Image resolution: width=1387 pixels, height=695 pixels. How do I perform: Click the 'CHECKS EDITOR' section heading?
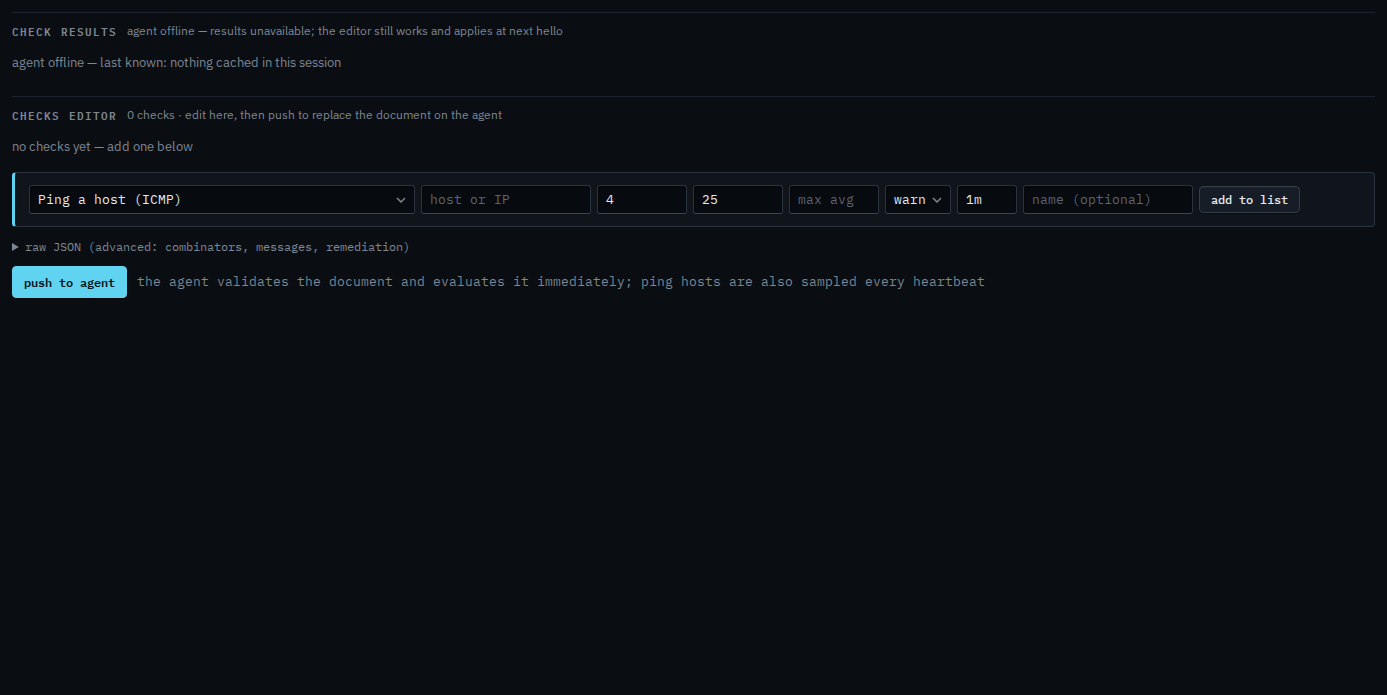64,116
